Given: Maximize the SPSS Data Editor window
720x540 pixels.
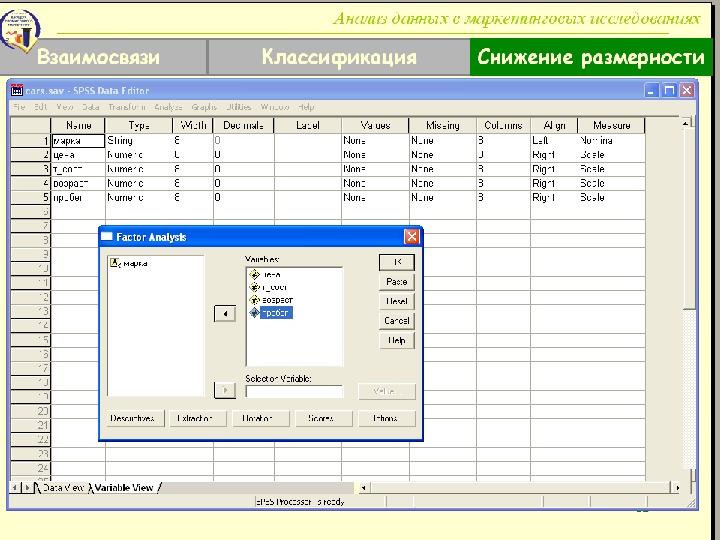Looking at the screenshot, I should point(669,90).
